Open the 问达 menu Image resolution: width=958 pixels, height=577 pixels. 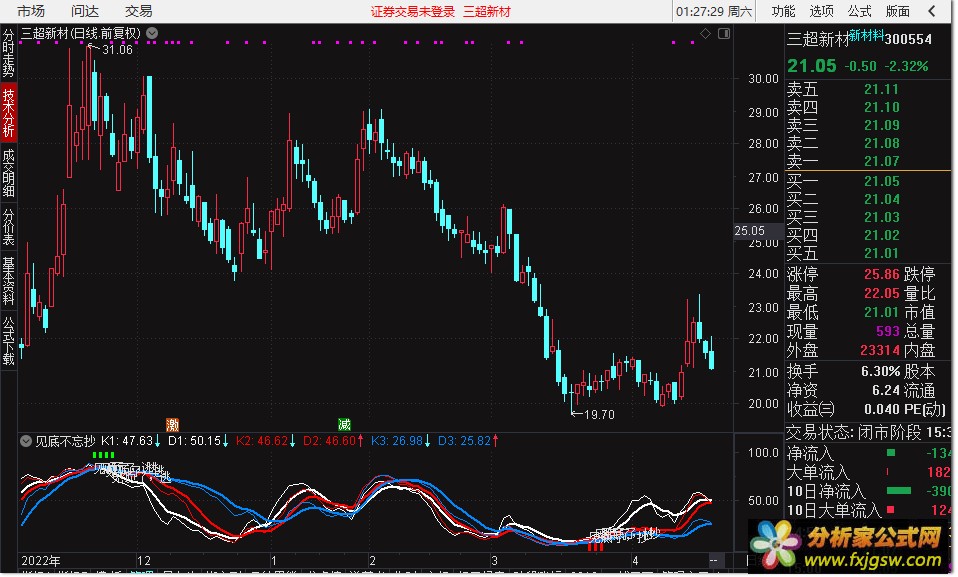coord(85,11)
